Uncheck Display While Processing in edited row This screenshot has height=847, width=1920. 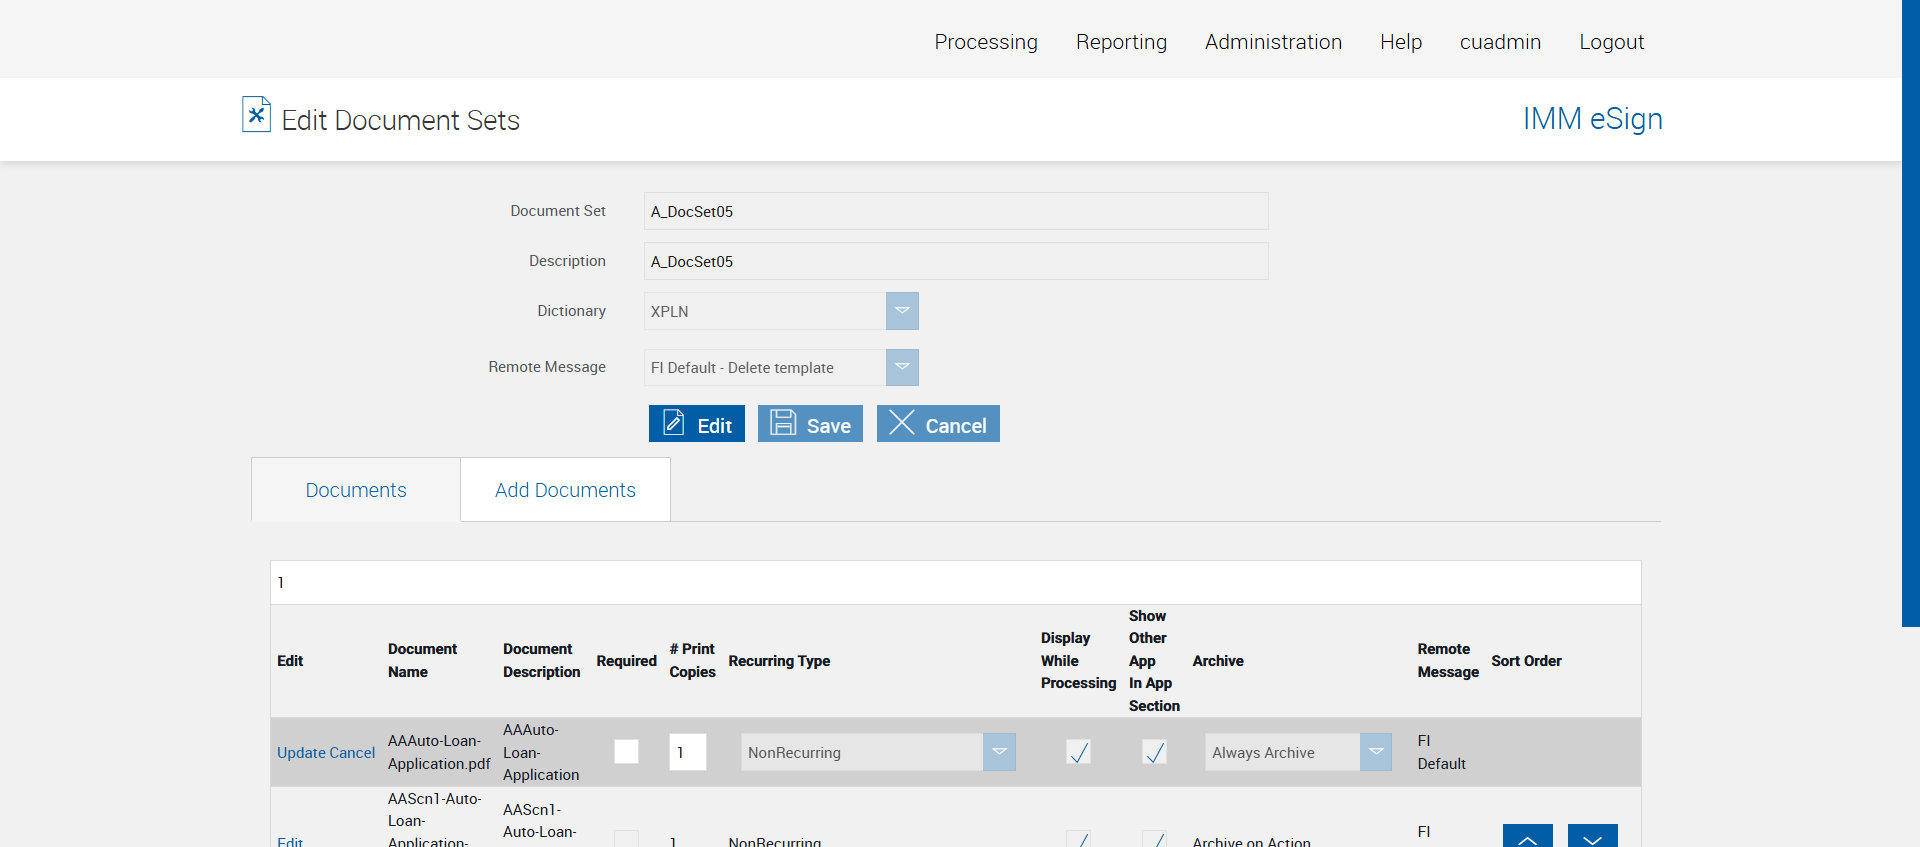pos(1078,752)
